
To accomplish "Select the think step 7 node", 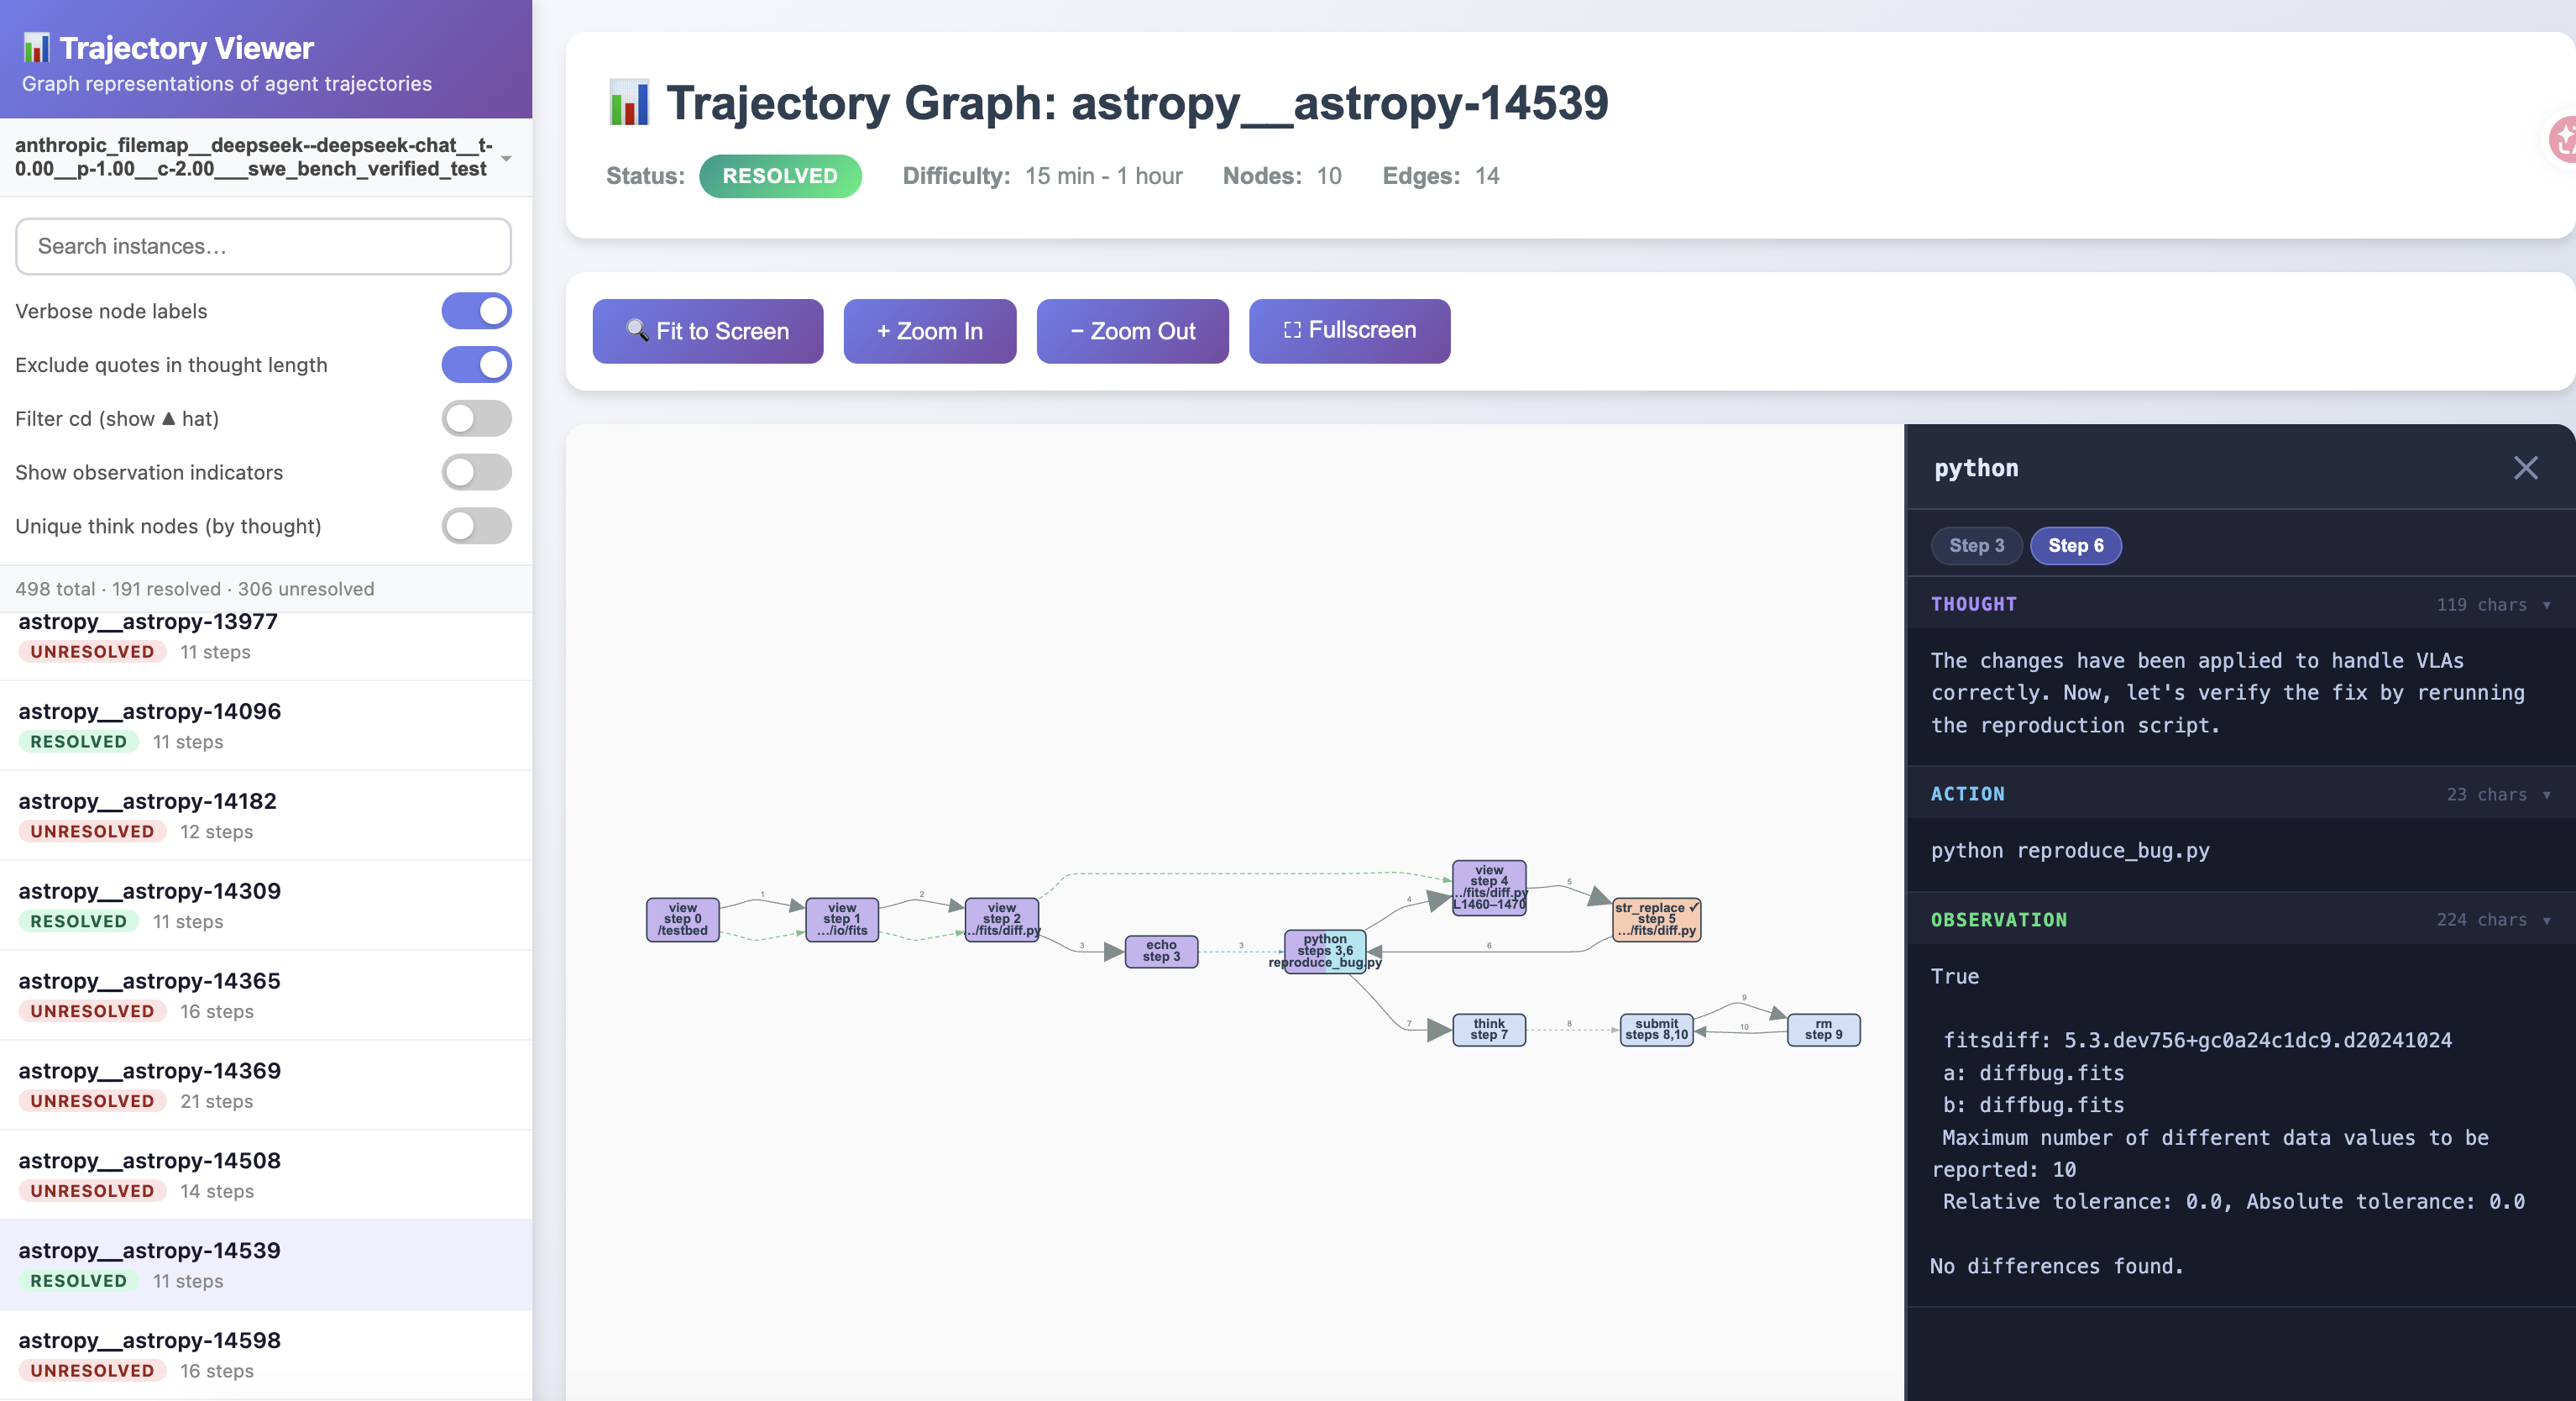I will click(1489, 1029).
